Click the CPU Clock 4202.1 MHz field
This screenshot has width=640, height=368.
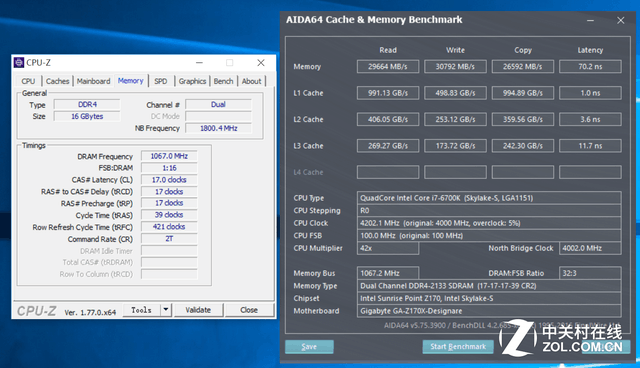pos(489,223)
